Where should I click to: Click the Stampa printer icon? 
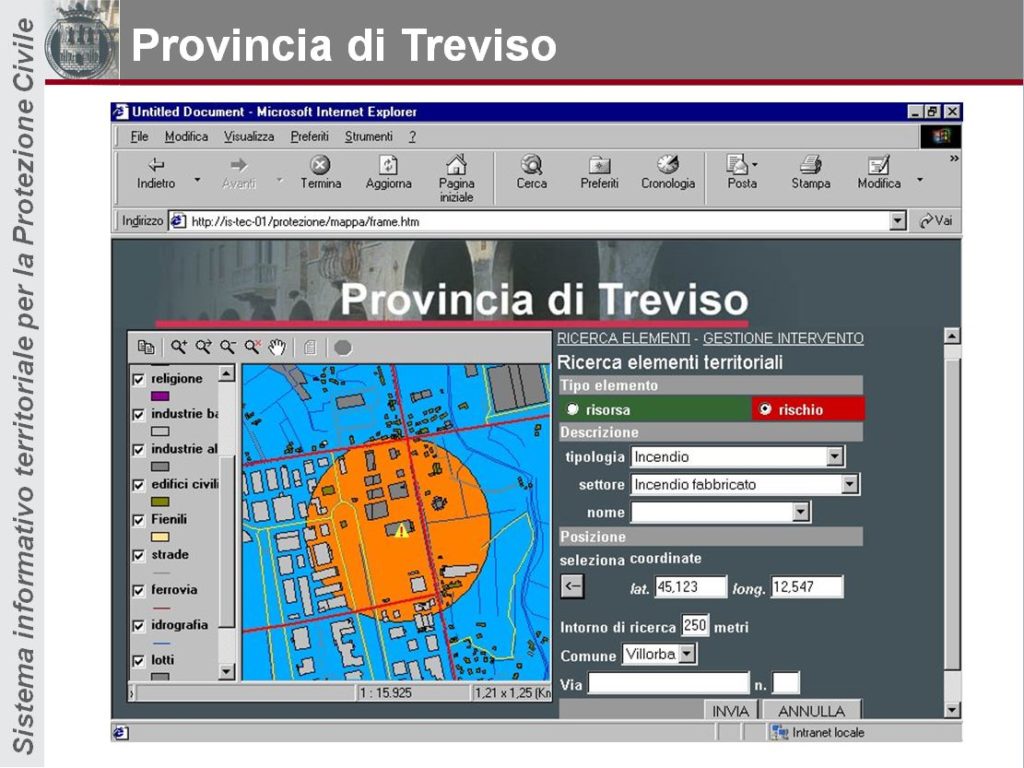click(x=810, y=164)
